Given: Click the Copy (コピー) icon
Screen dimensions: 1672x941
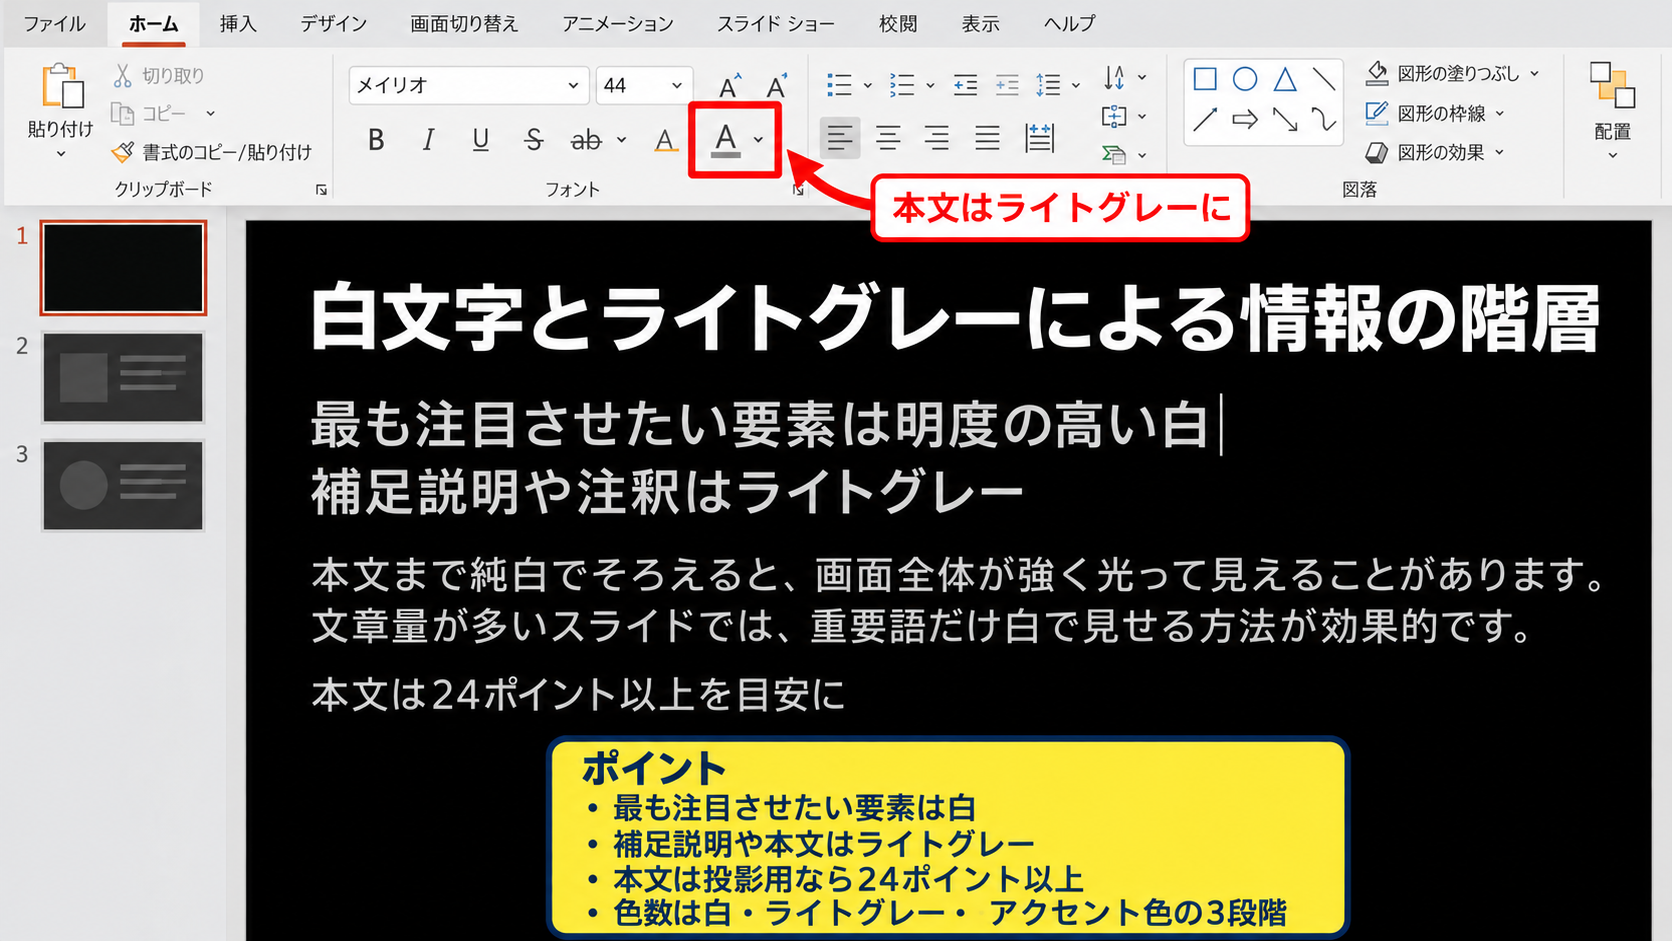Looking at the screenshot, I should coord(122,114).
